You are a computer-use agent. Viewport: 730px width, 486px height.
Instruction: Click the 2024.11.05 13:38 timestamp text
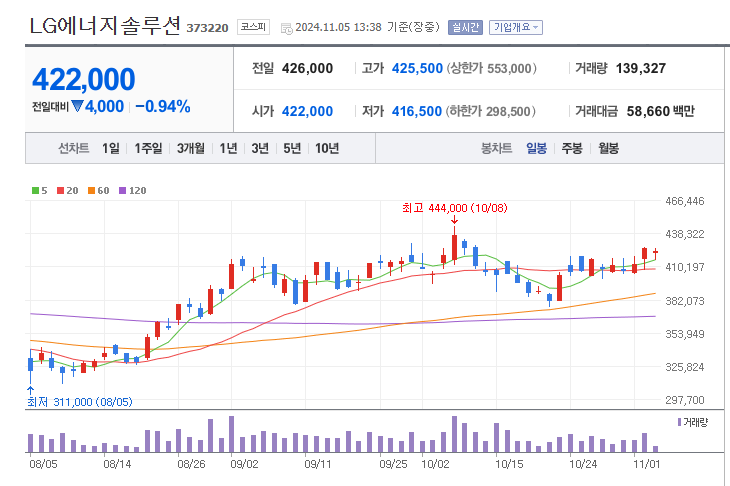[x=338, y=27]
